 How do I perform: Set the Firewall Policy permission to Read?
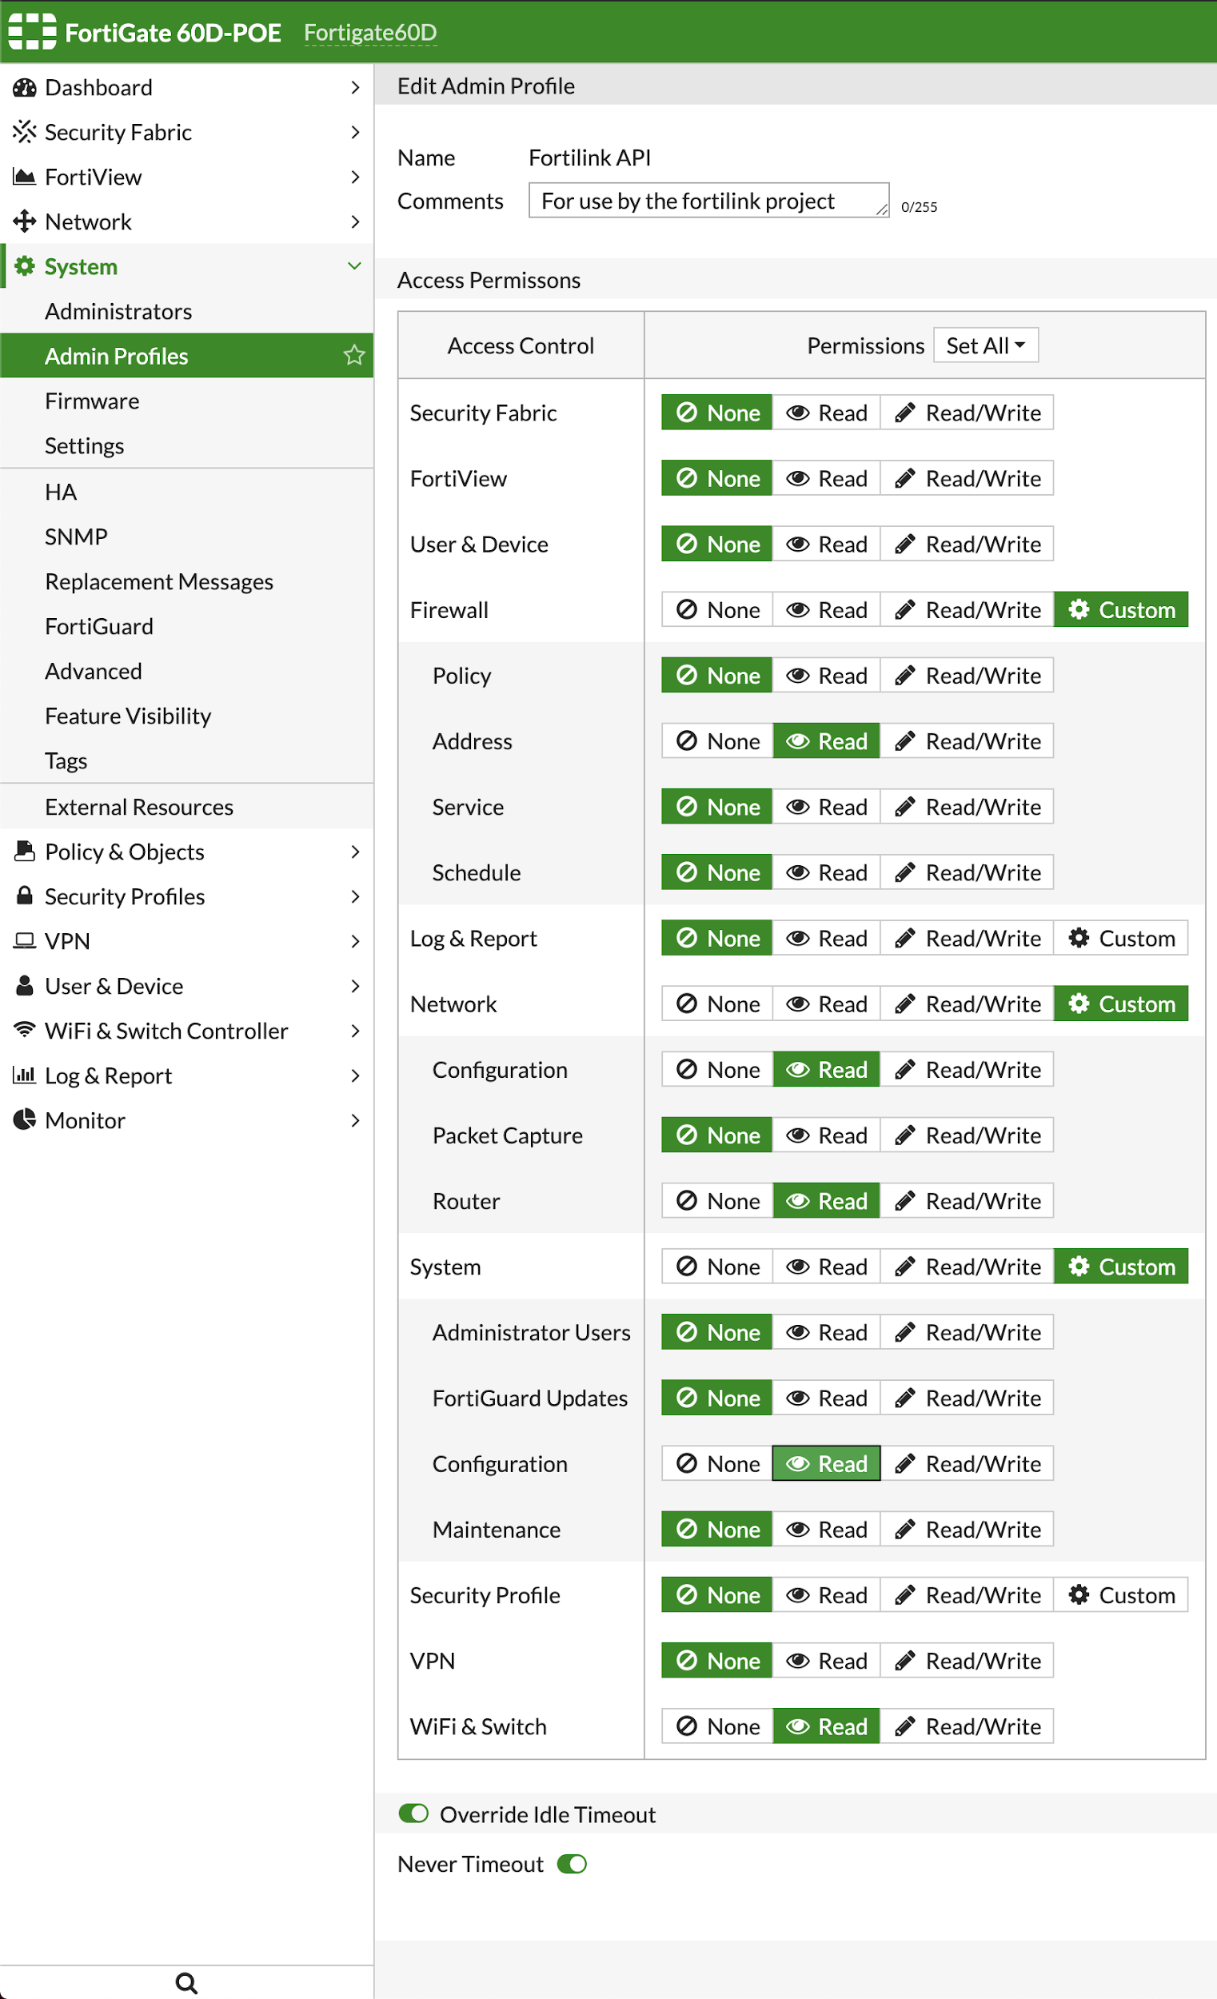827,676
